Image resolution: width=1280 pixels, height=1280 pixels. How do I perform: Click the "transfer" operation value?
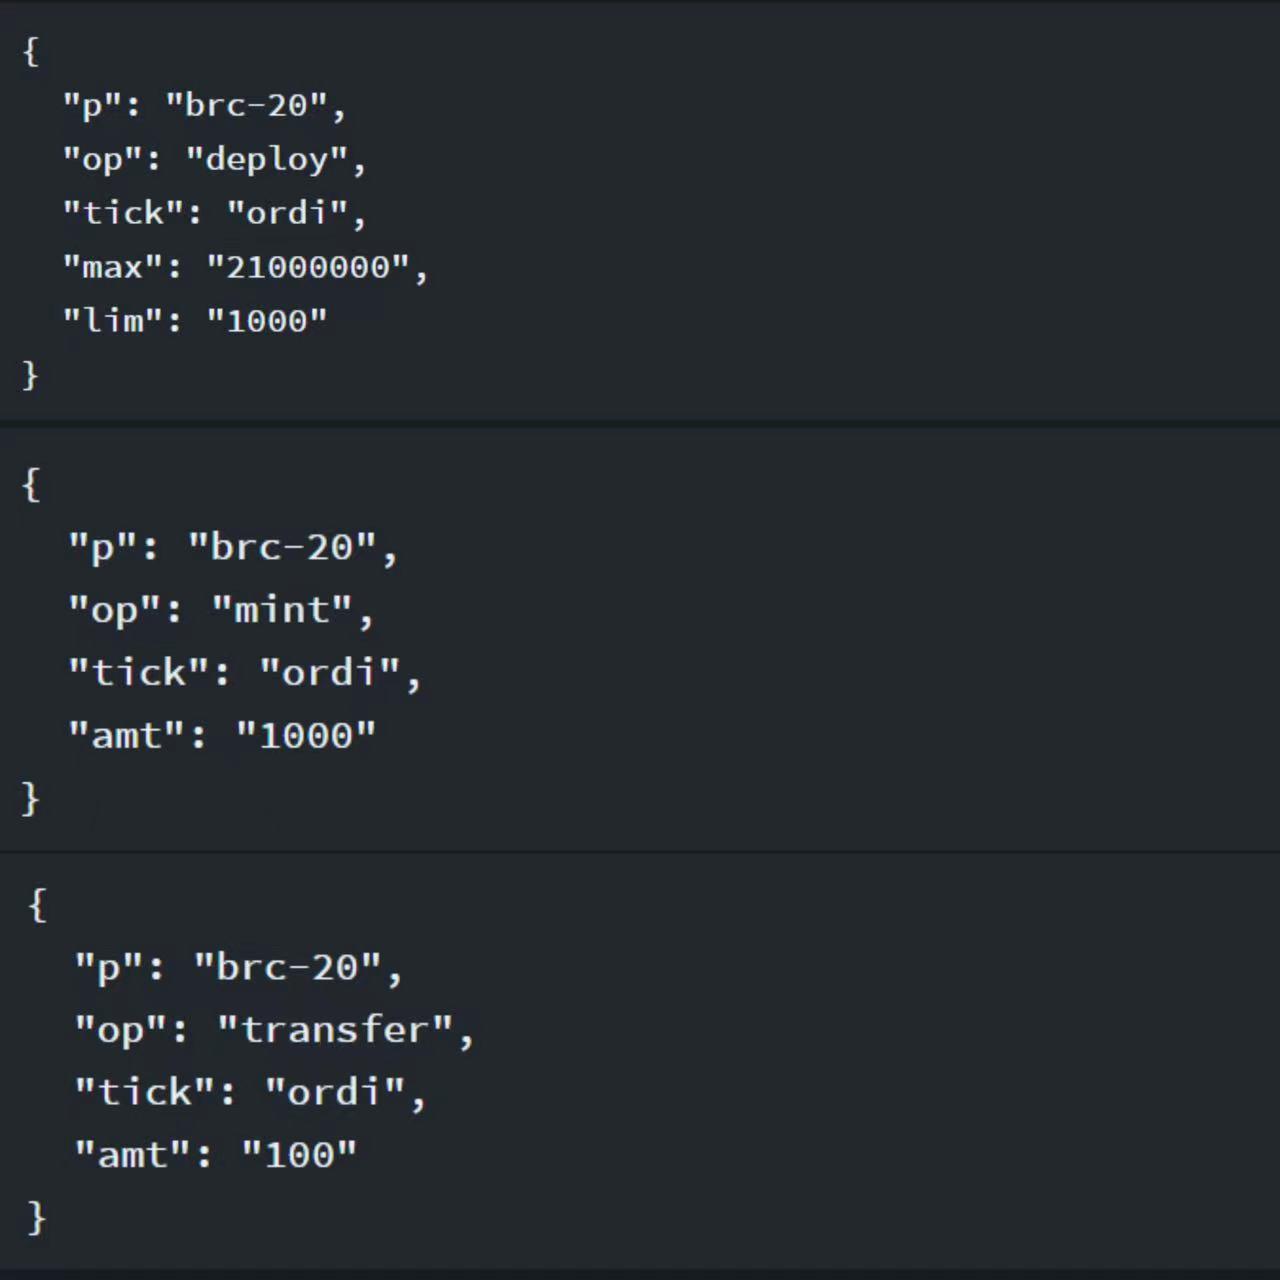pos(335,1029)
